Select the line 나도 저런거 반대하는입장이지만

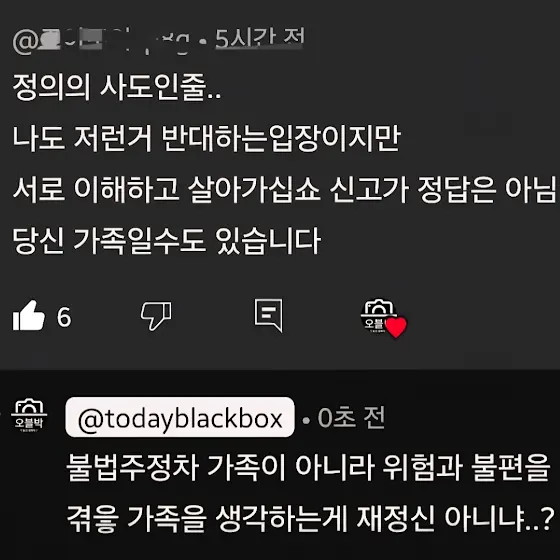[206, 138]
